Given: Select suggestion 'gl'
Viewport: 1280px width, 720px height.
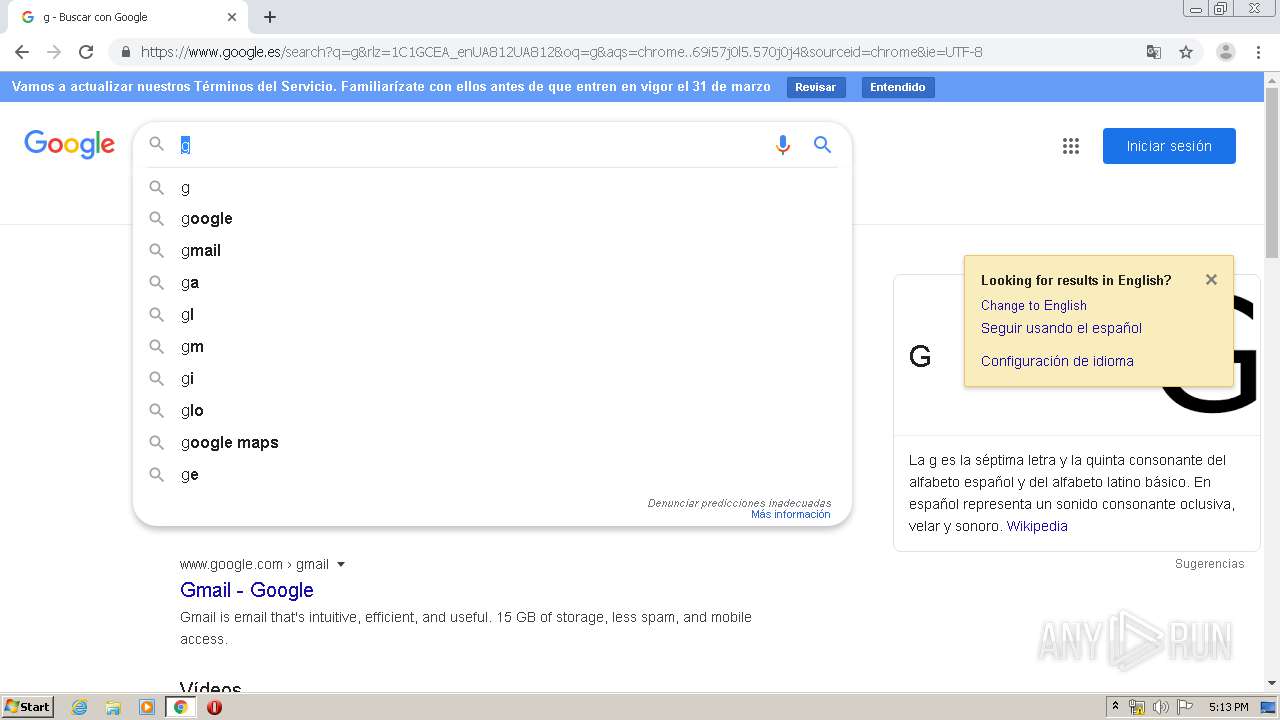Looking at the screenshot, I should coord(492,315).
